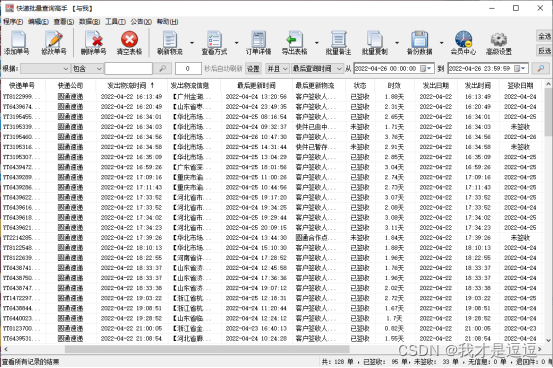Click the 2022-04-24 23:49:35 update time cell

coord(256,107)
